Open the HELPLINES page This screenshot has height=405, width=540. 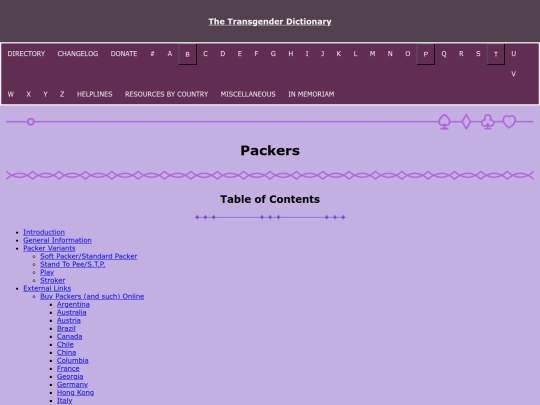click(94, 94)
